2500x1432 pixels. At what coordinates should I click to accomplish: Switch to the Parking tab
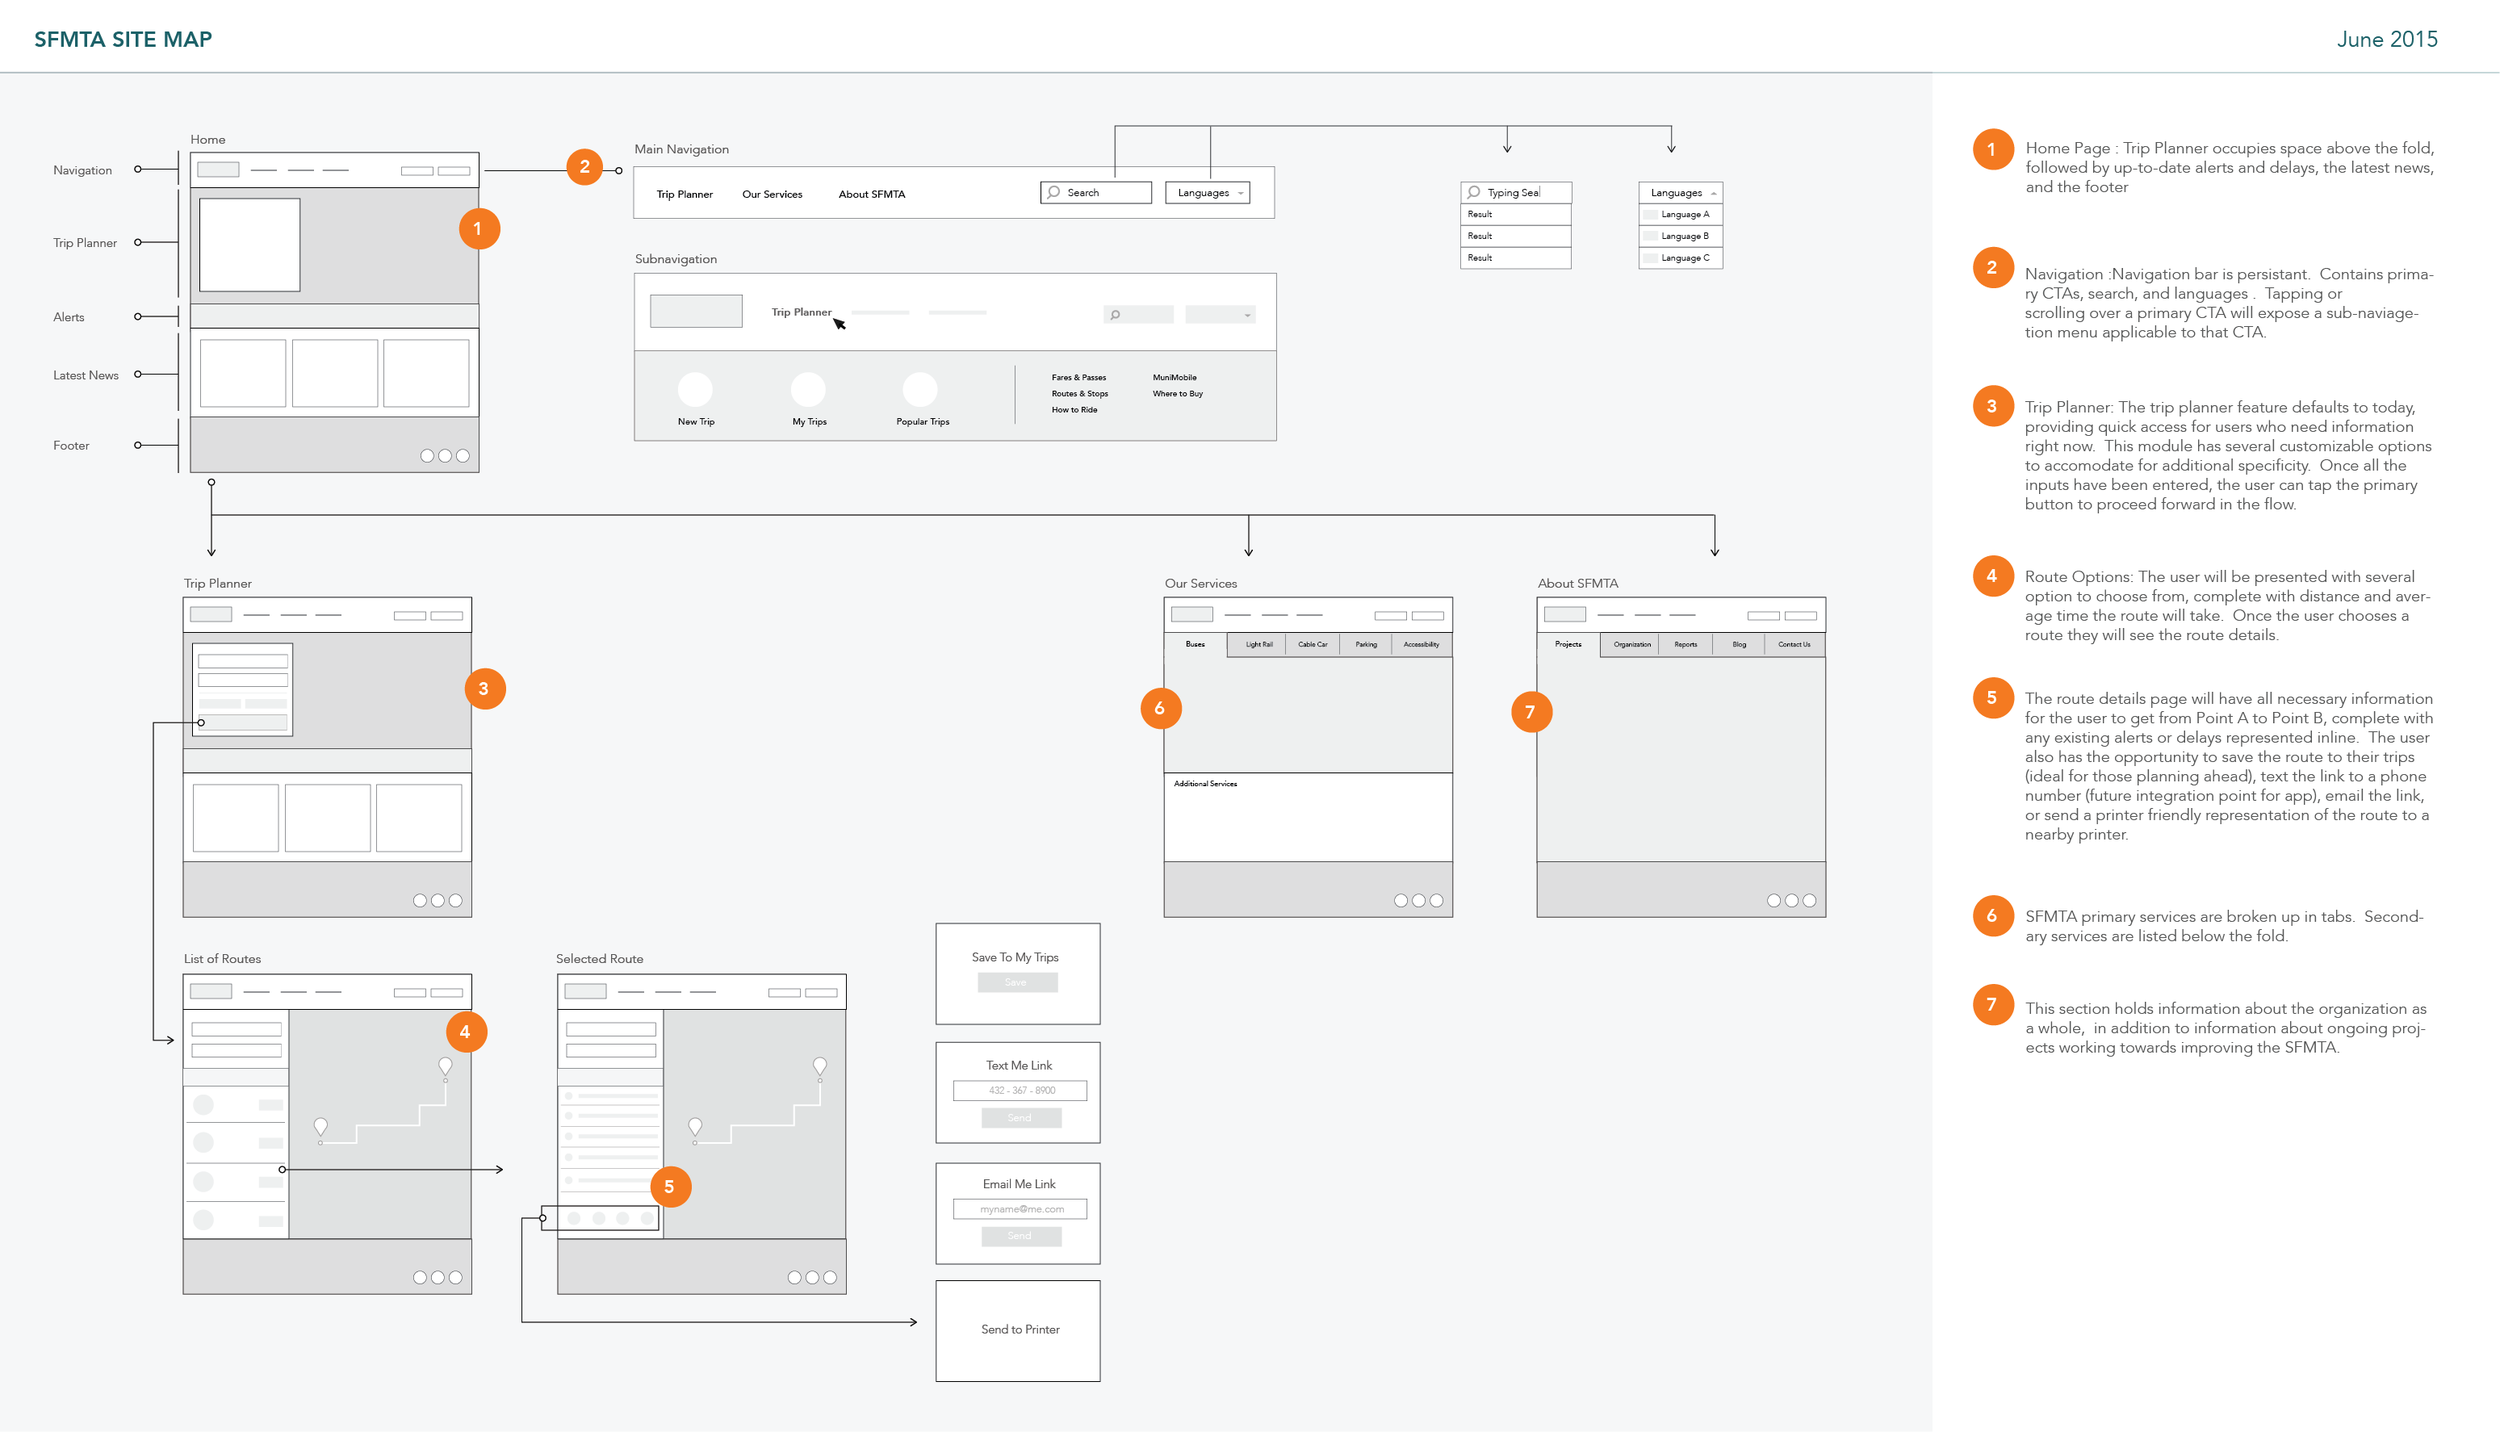click(1366, 645)
